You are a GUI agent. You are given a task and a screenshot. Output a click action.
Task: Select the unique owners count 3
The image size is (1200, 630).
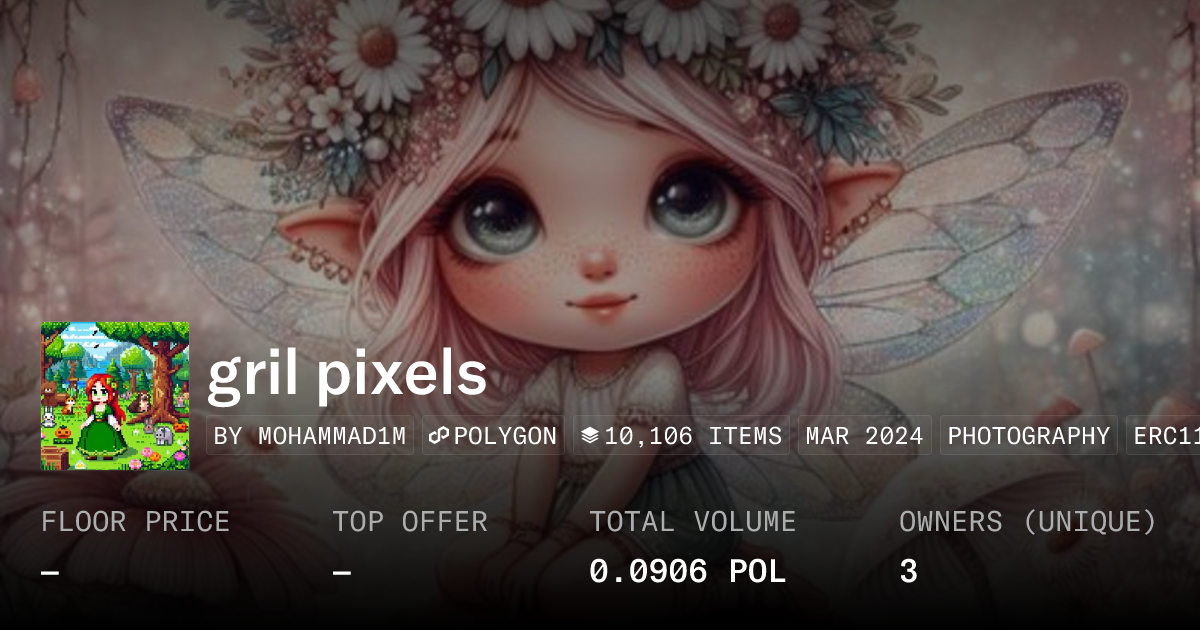click(x=908, y=572)
